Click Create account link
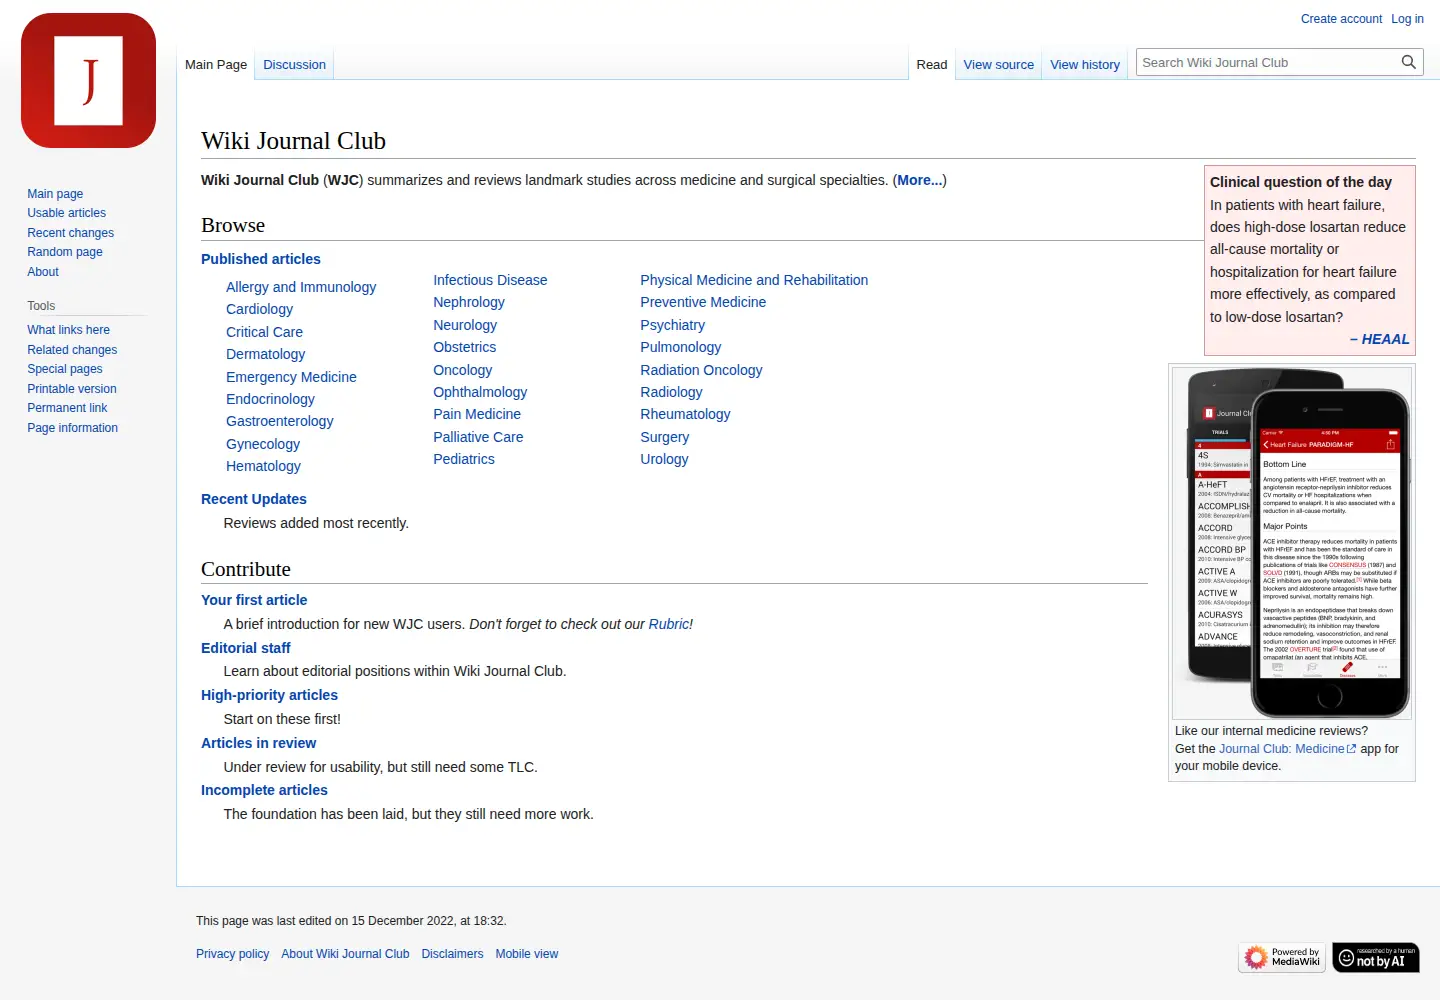Viewport: 1440px width, 1000px height. [1341, 19]
